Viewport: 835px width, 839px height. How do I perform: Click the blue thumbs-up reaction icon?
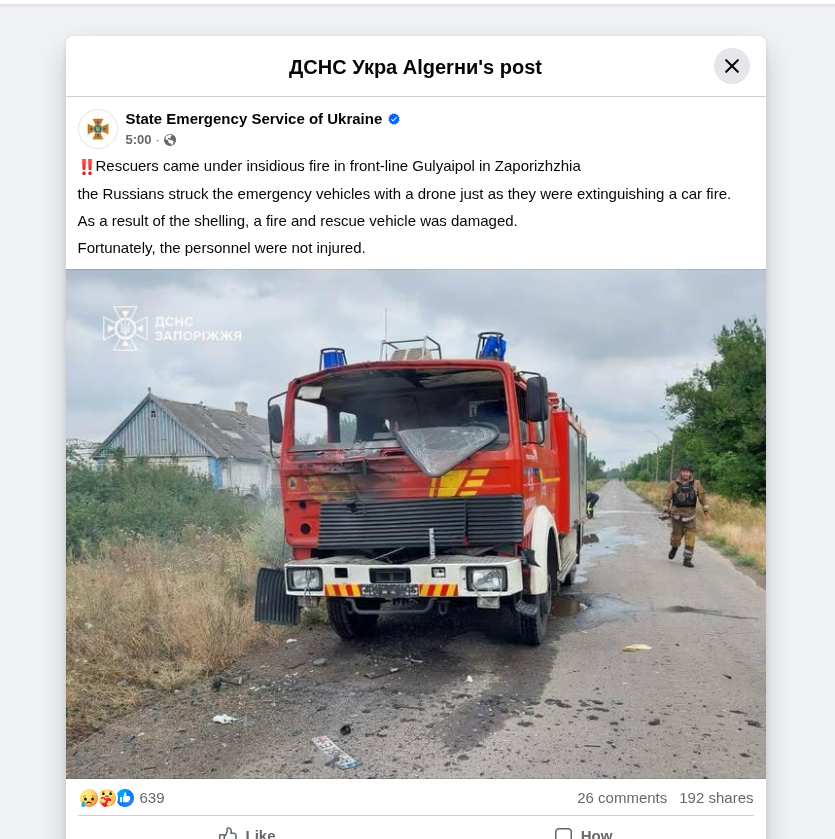125,798
